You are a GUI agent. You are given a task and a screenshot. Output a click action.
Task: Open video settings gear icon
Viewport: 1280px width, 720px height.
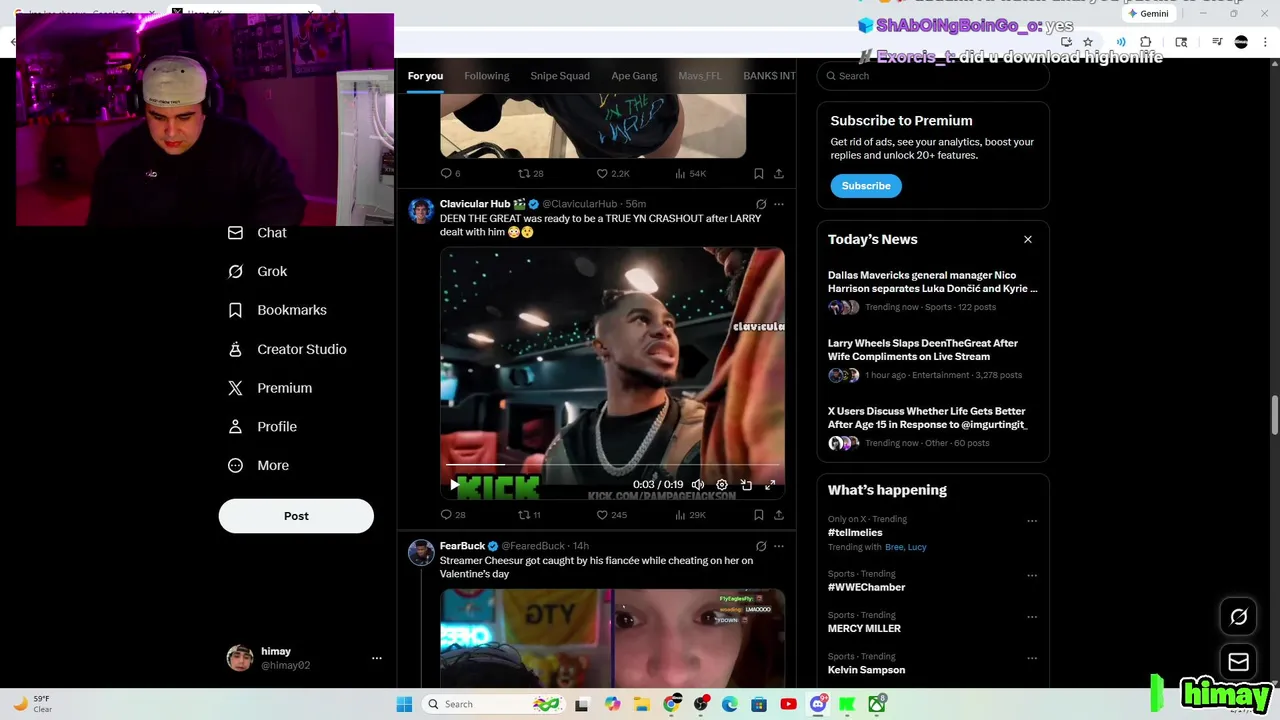tap(722, 485)
